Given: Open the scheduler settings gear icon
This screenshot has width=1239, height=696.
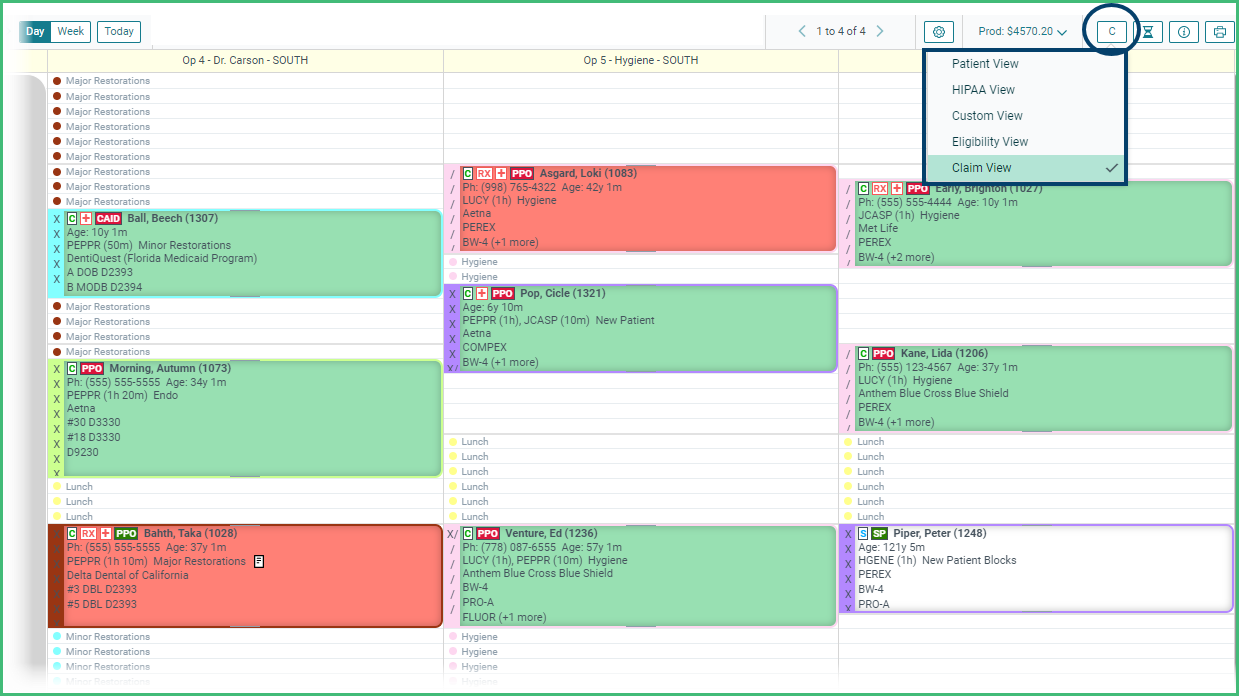Looking at the screenshot, I should (x=938, y=31).
